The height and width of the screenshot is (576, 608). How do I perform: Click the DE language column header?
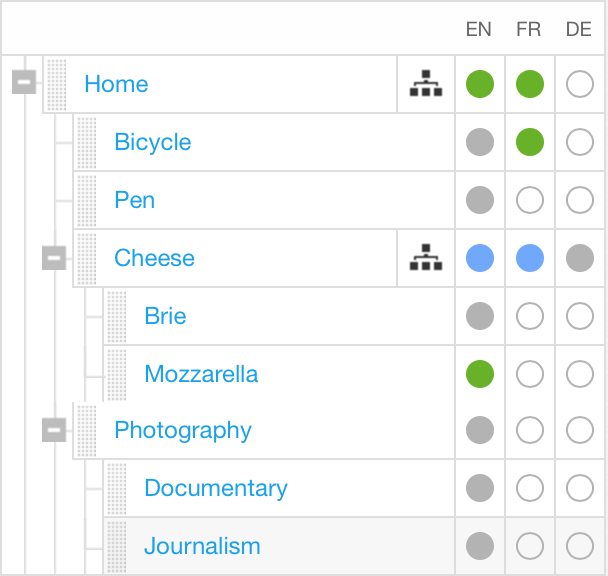[x=579, y=30]
